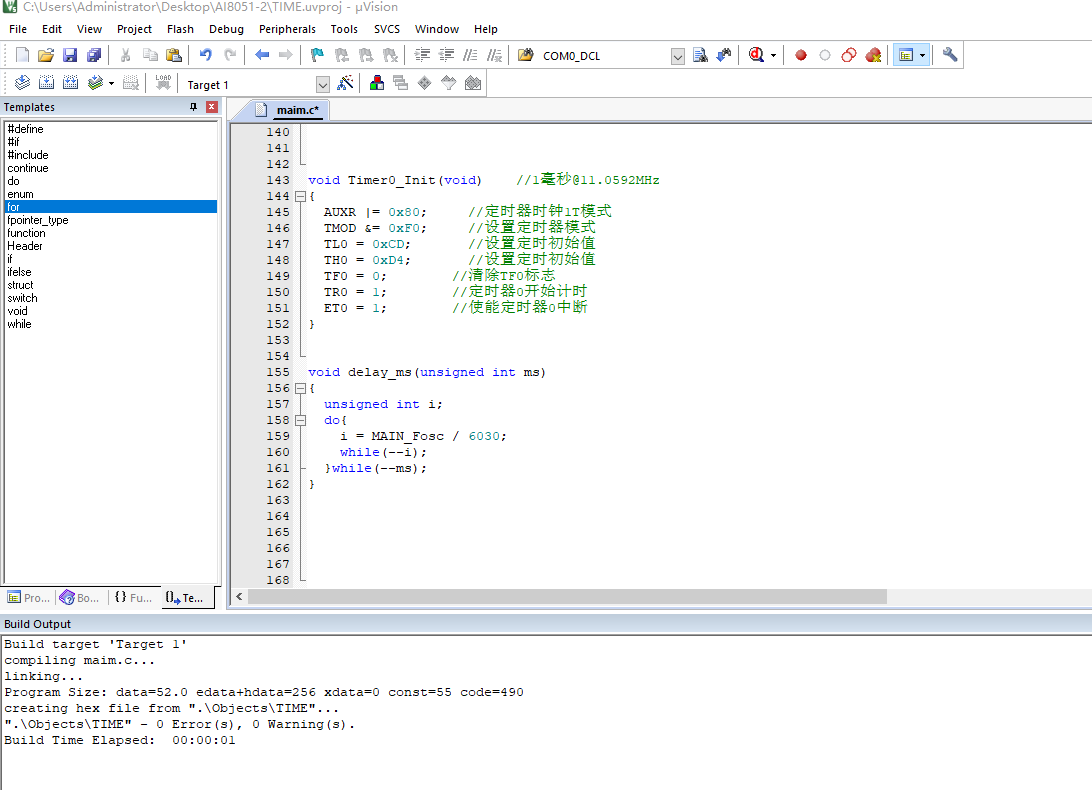Rebuild all target files icon
The height and width of the screenshot is (790, 1092).
pyautogui.click(x=70, y=83)
